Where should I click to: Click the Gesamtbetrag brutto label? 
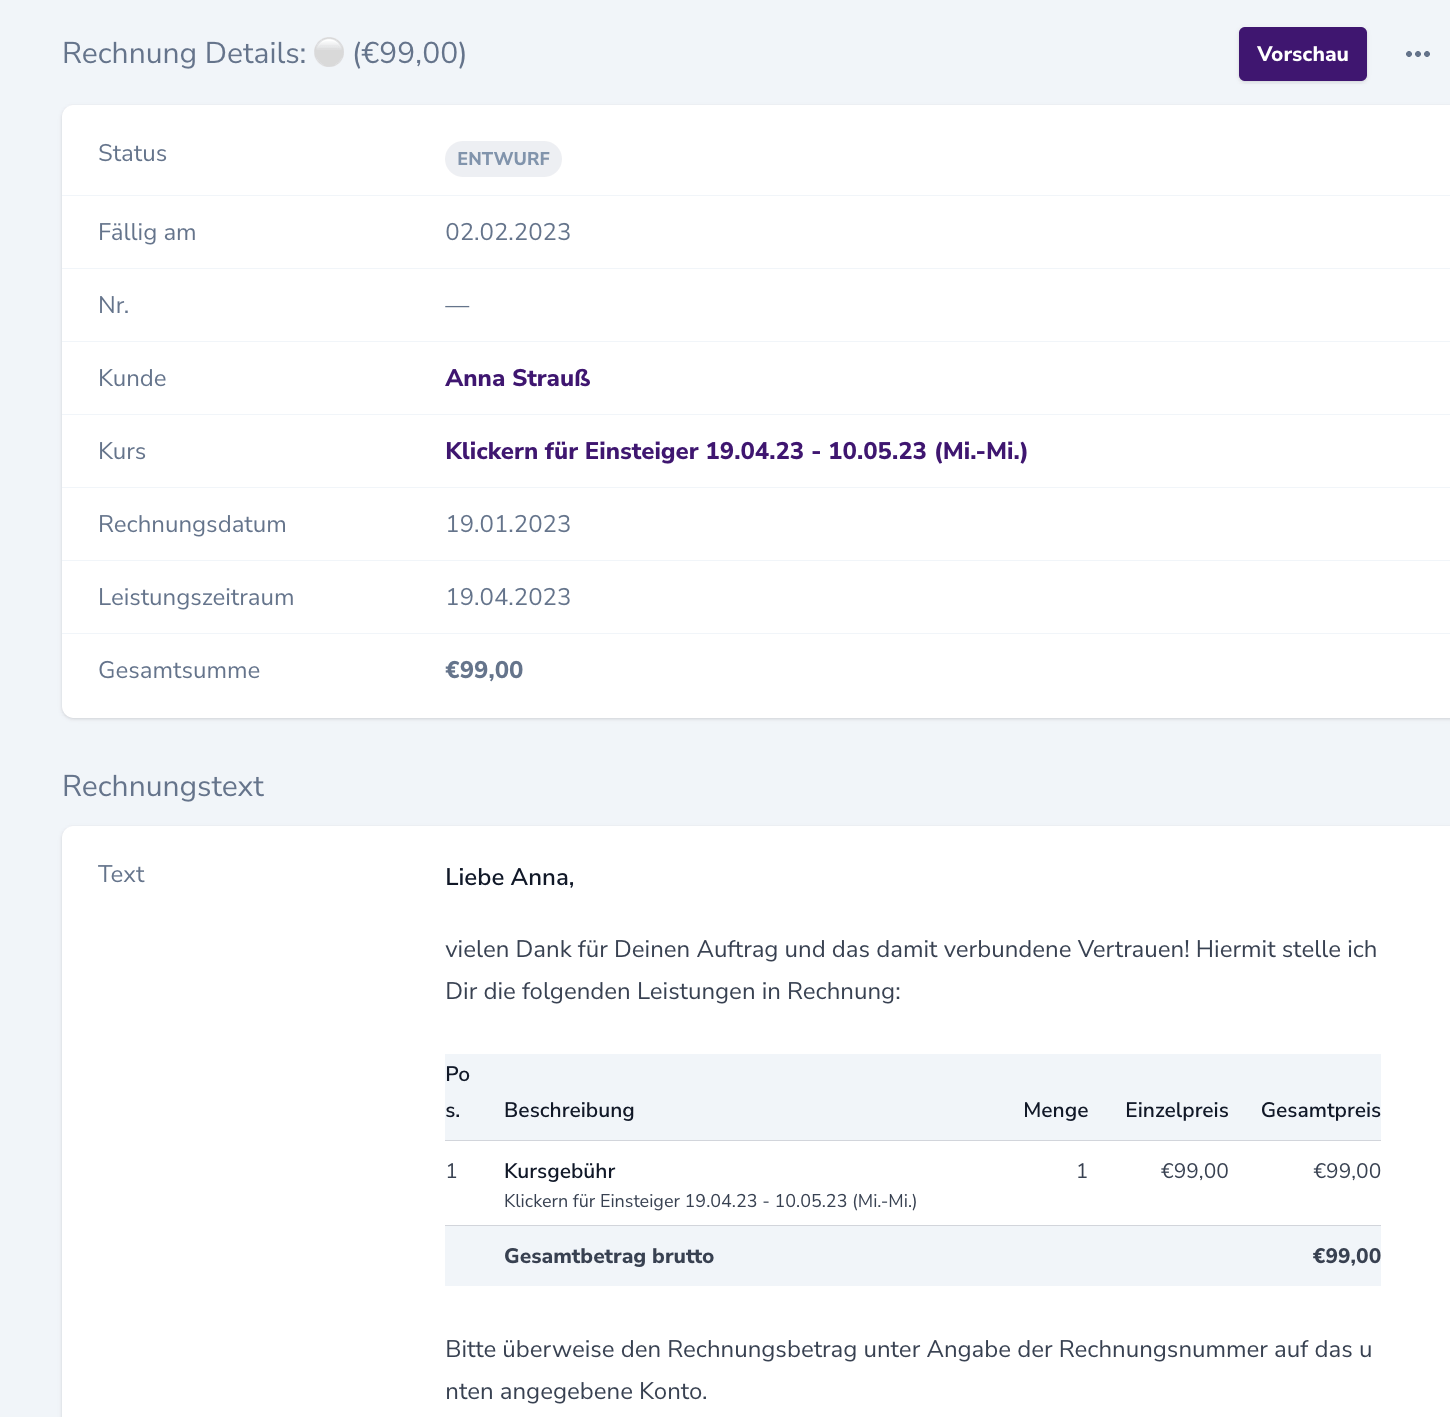point(609,1256)
